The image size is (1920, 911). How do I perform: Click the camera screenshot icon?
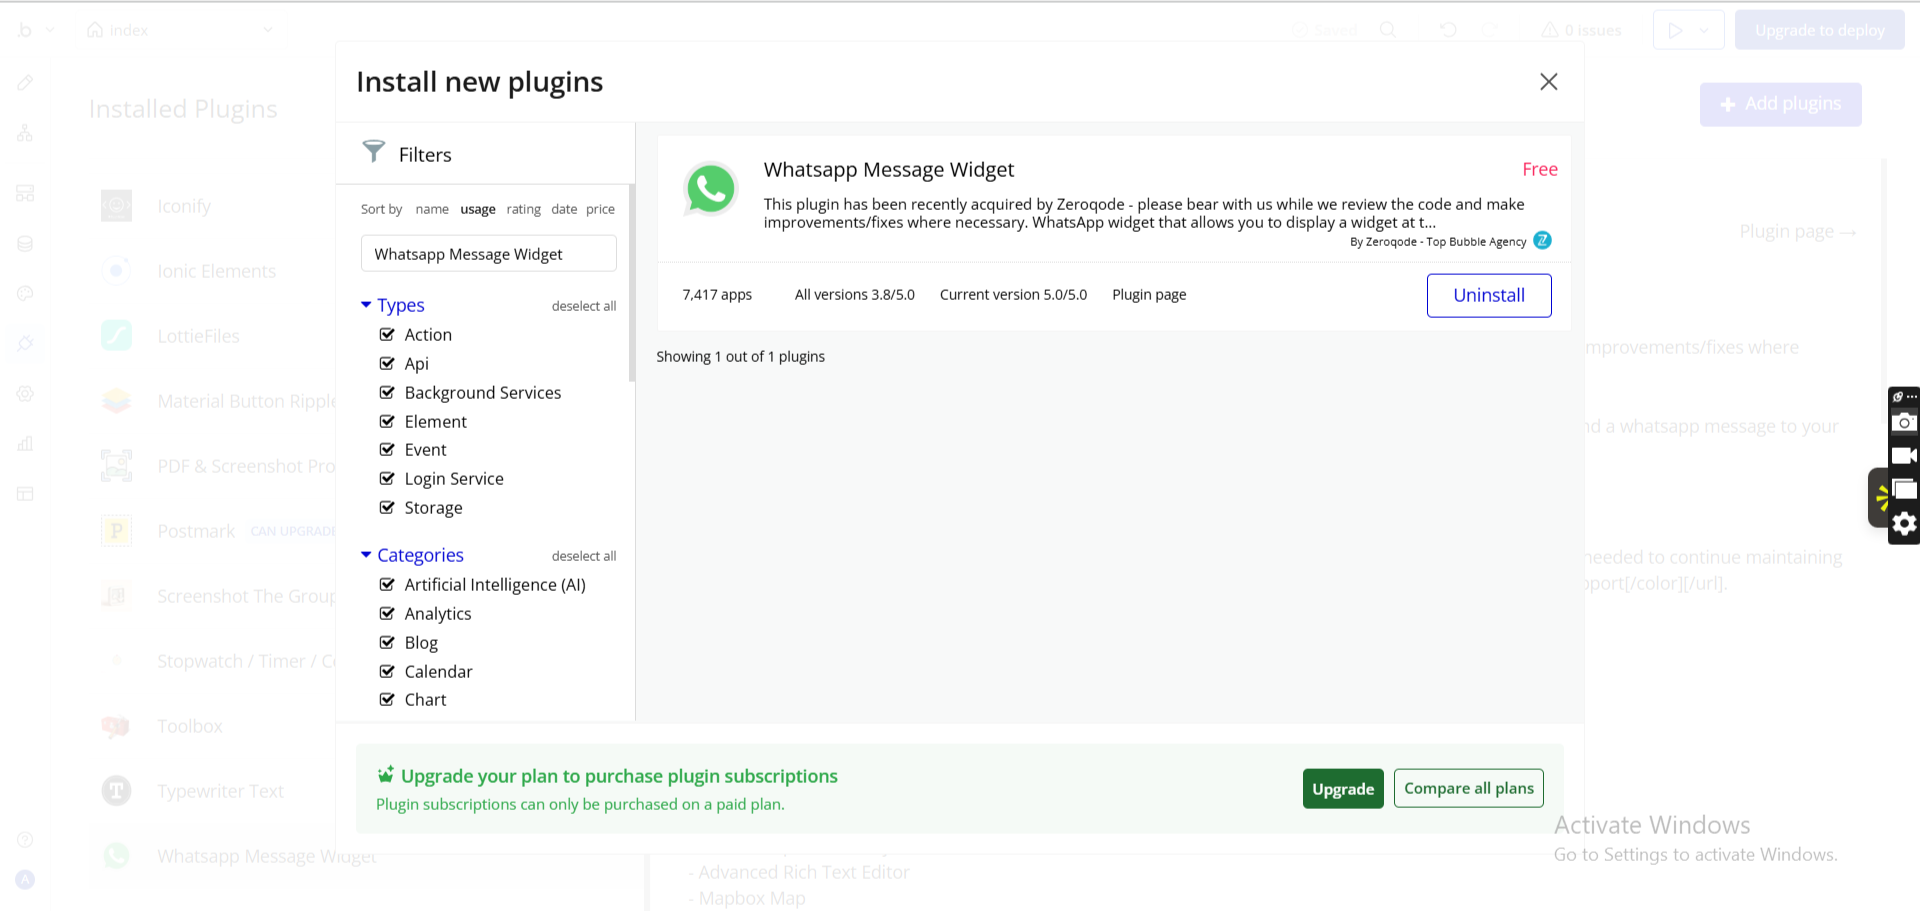(1904, 422)
